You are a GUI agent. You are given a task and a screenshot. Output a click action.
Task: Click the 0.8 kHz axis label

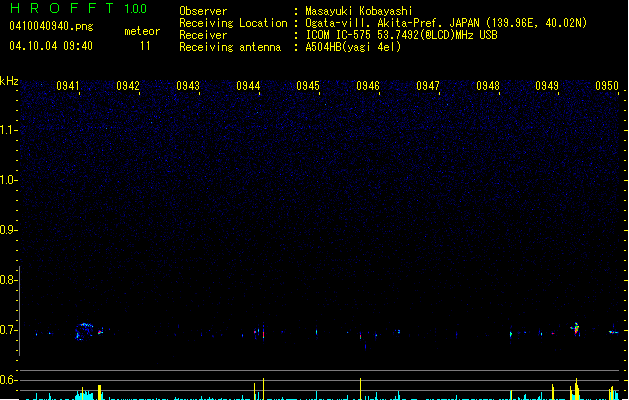click(x=8, y=280)
